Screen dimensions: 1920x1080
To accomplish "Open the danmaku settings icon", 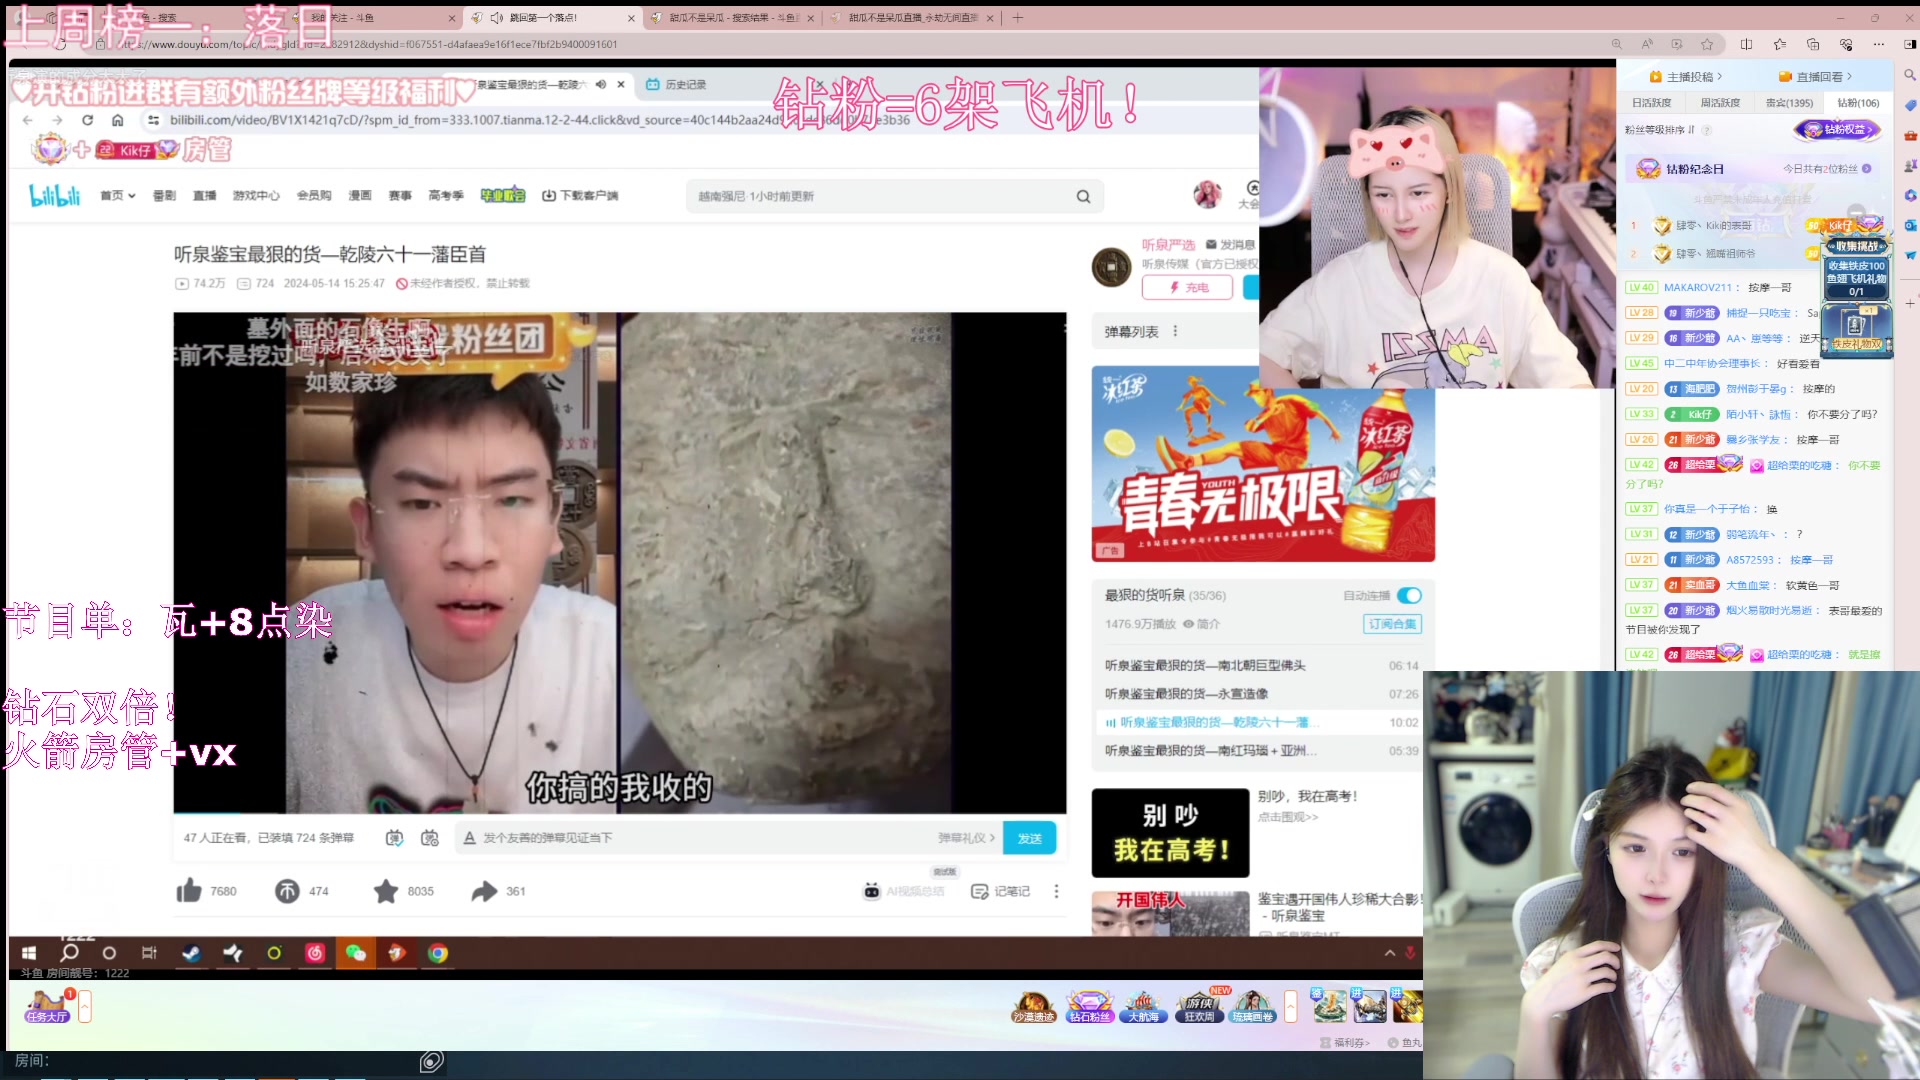I will pos(430,838).
